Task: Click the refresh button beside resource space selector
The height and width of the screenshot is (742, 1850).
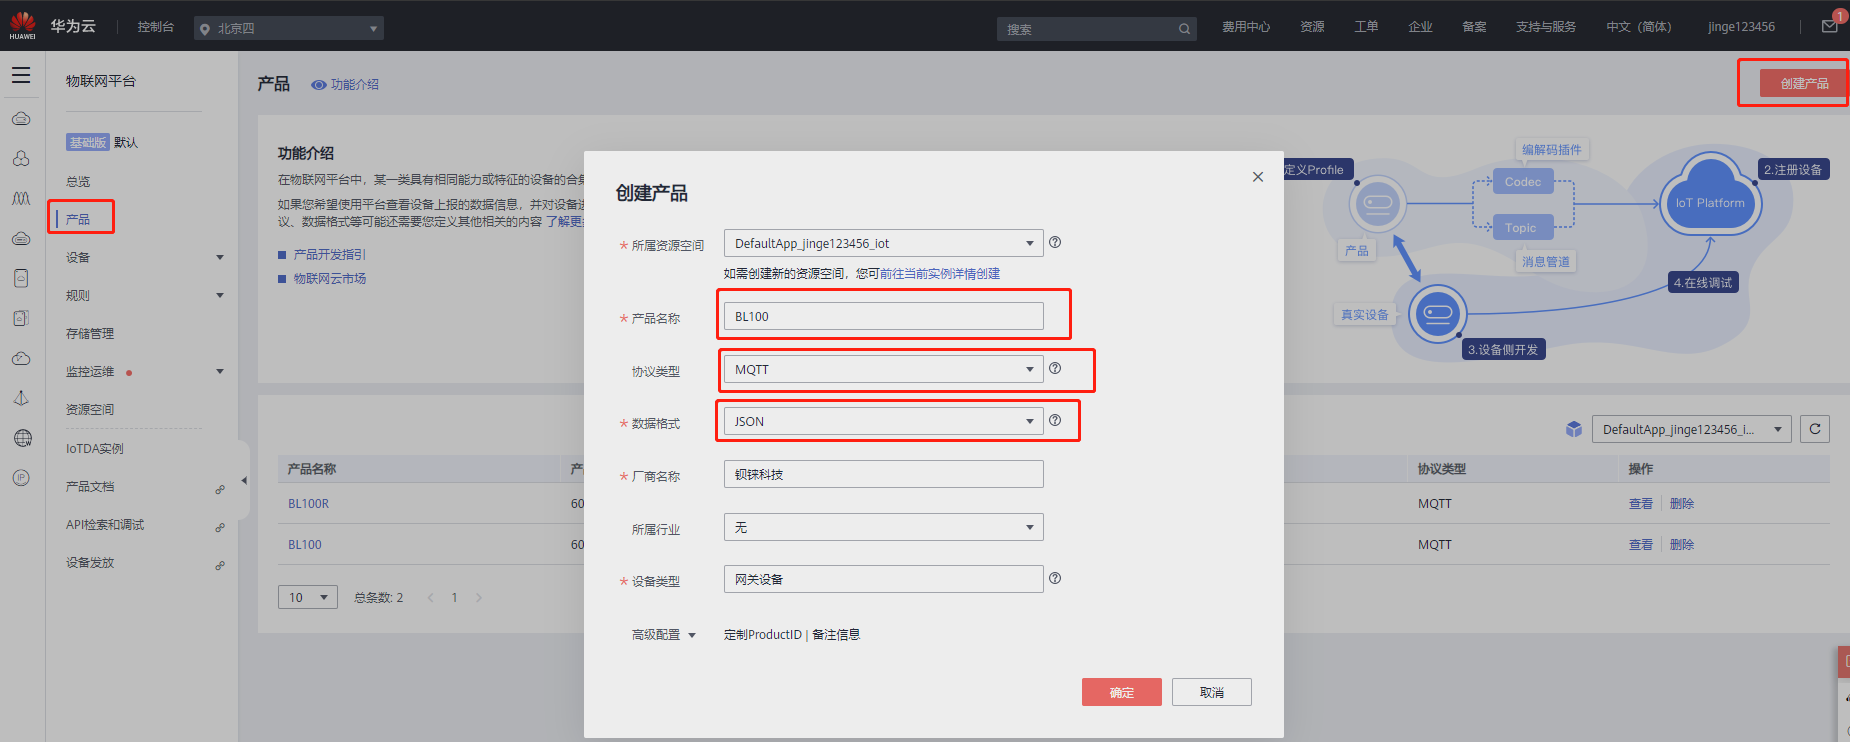Action: point(1815,429)
